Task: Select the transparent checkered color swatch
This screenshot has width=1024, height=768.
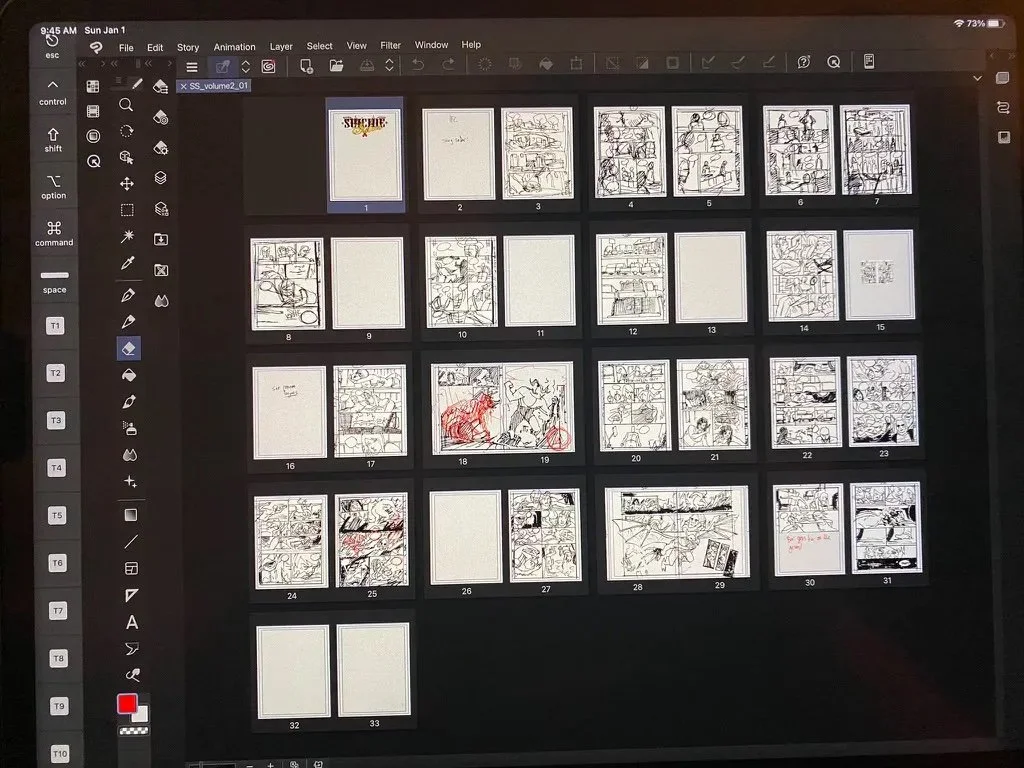Action: click(133, 731)
